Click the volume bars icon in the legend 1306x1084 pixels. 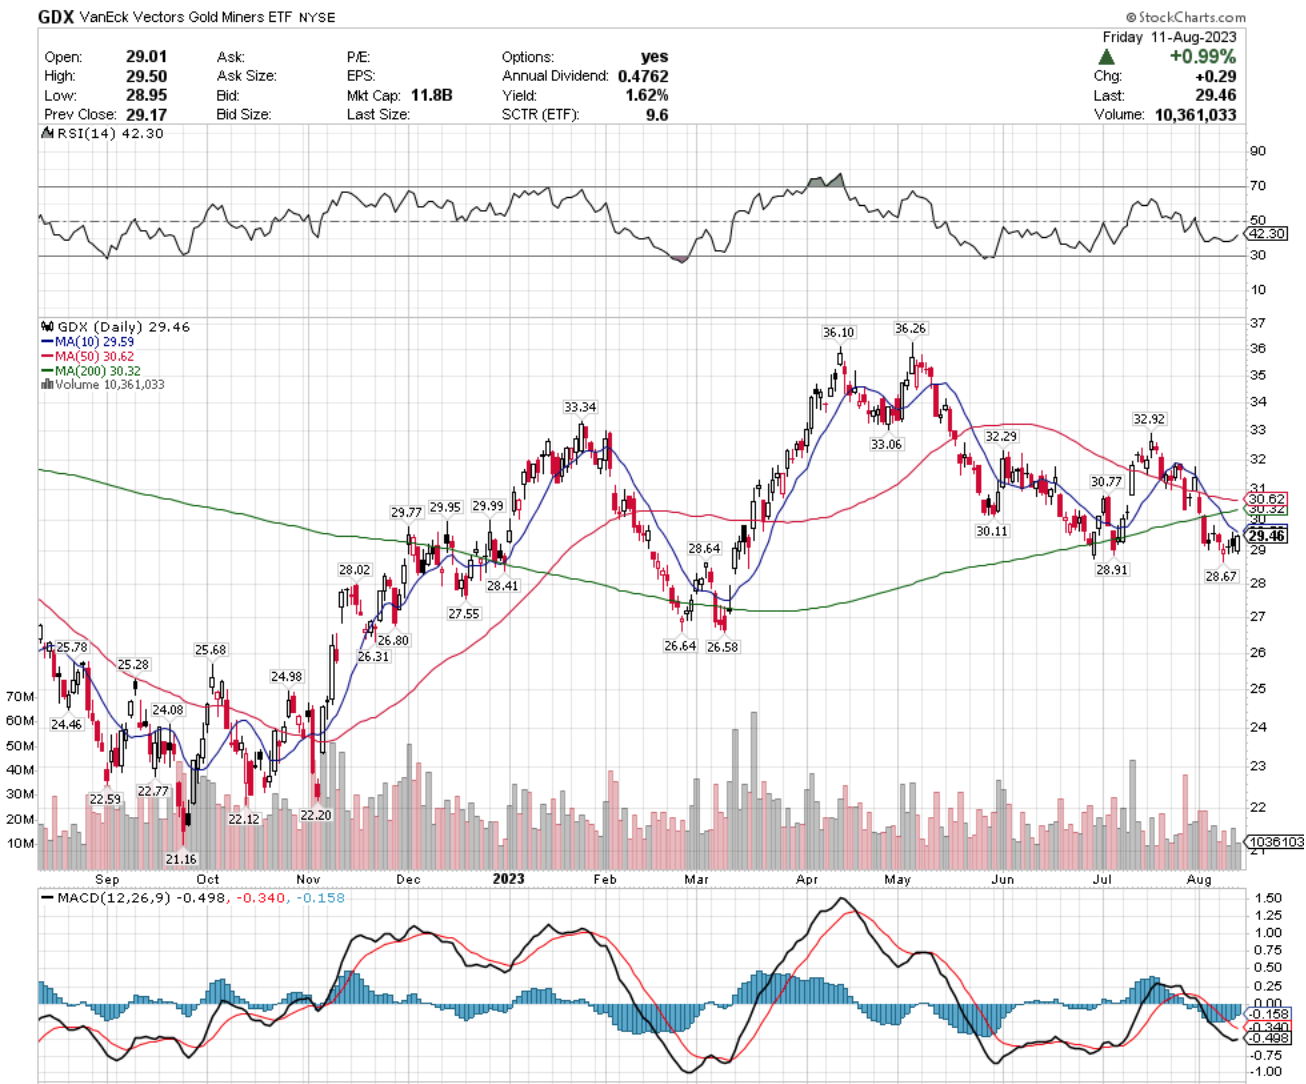pos(47,384)
